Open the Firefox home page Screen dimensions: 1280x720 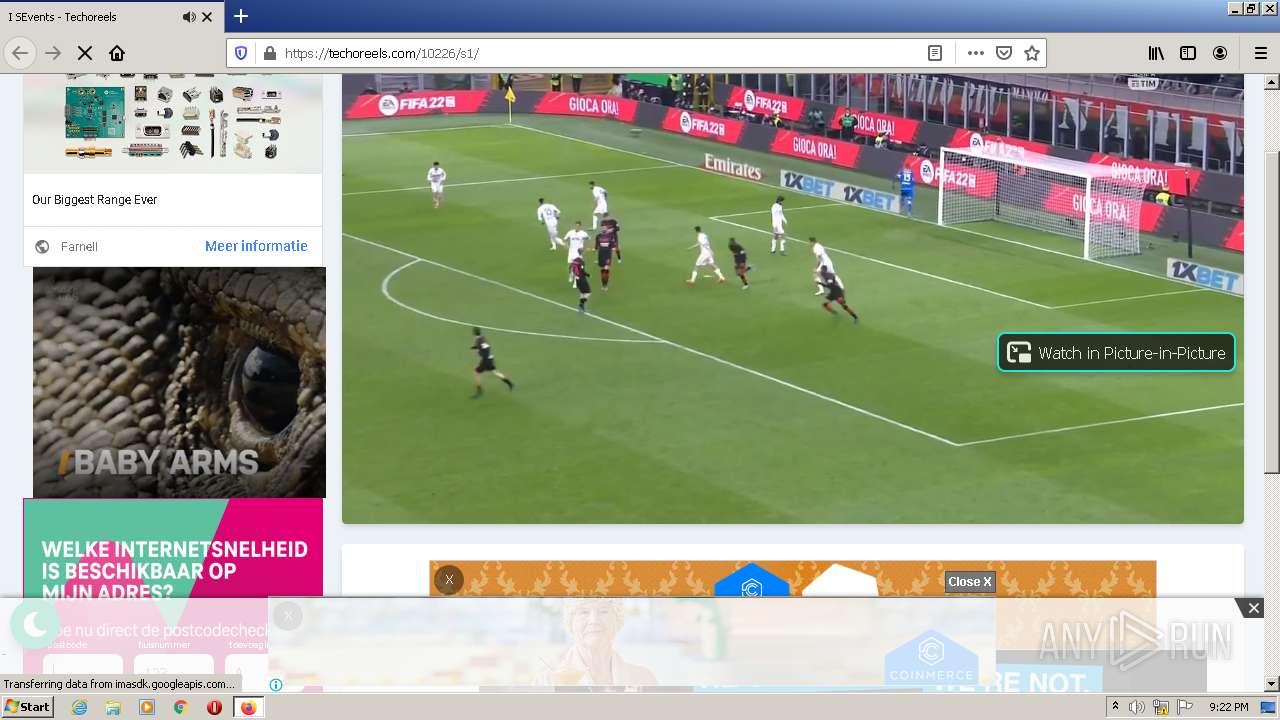[x=117, y=53]
